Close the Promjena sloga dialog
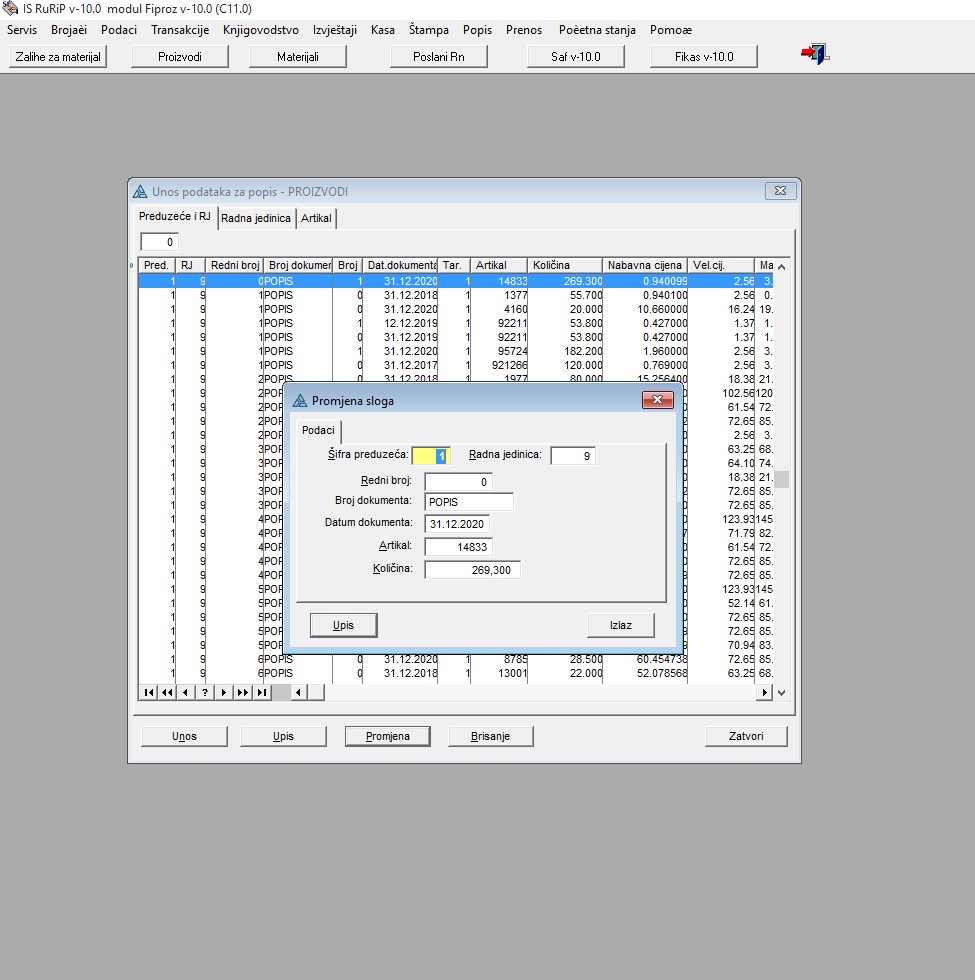 [x=657, y=400]
